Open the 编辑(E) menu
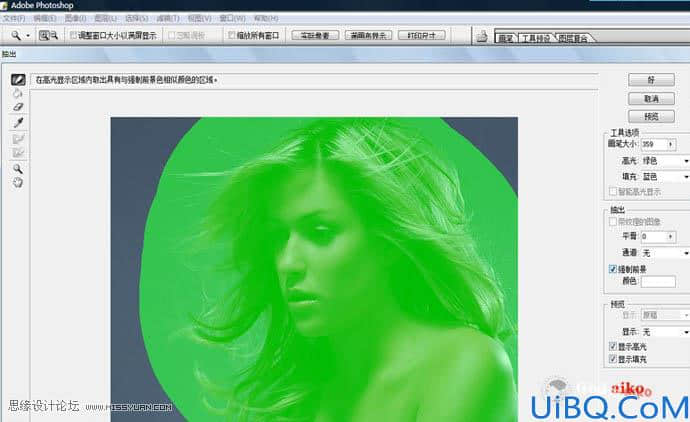 coord(45,18)
